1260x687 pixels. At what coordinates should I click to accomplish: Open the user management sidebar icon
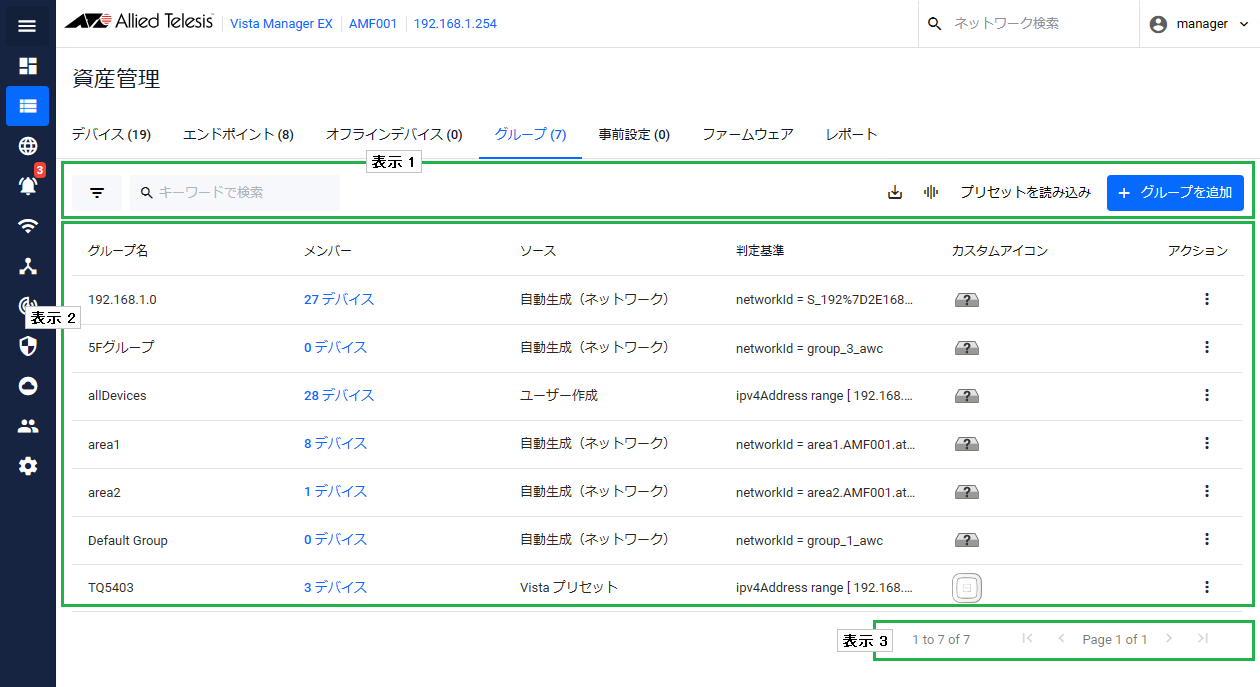point(28,426)
